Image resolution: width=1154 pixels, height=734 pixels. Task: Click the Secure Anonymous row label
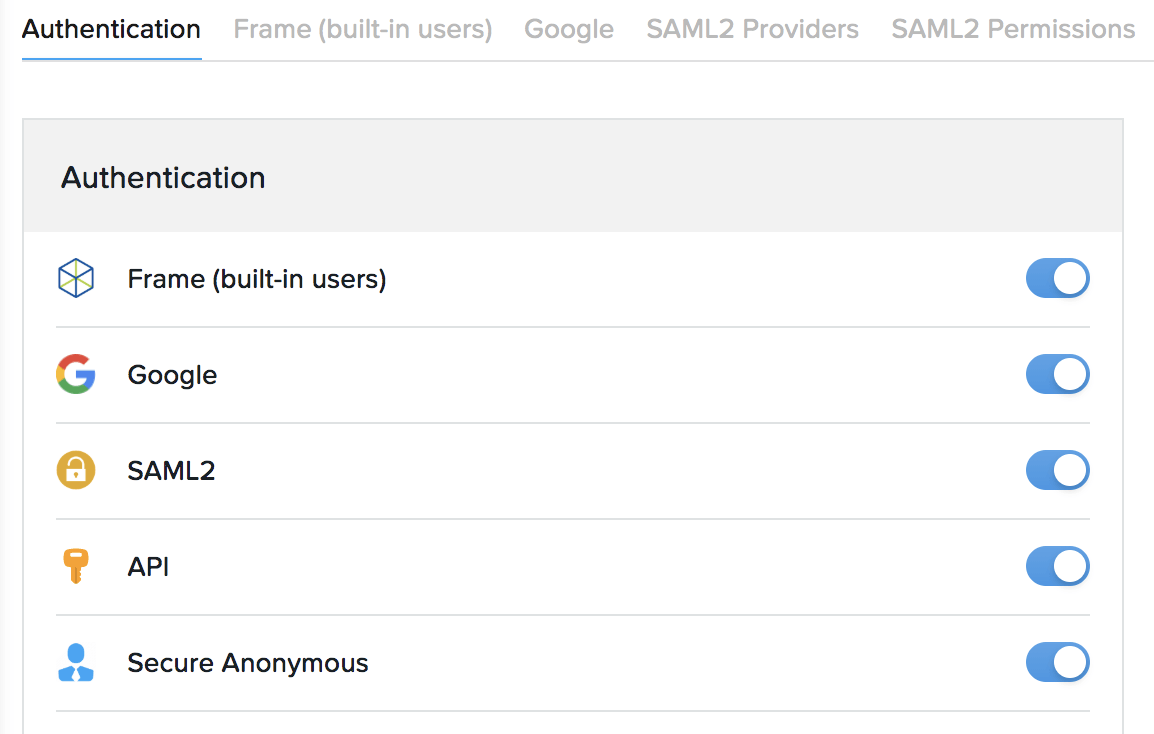pyautogui.click(x=248, y=663)
